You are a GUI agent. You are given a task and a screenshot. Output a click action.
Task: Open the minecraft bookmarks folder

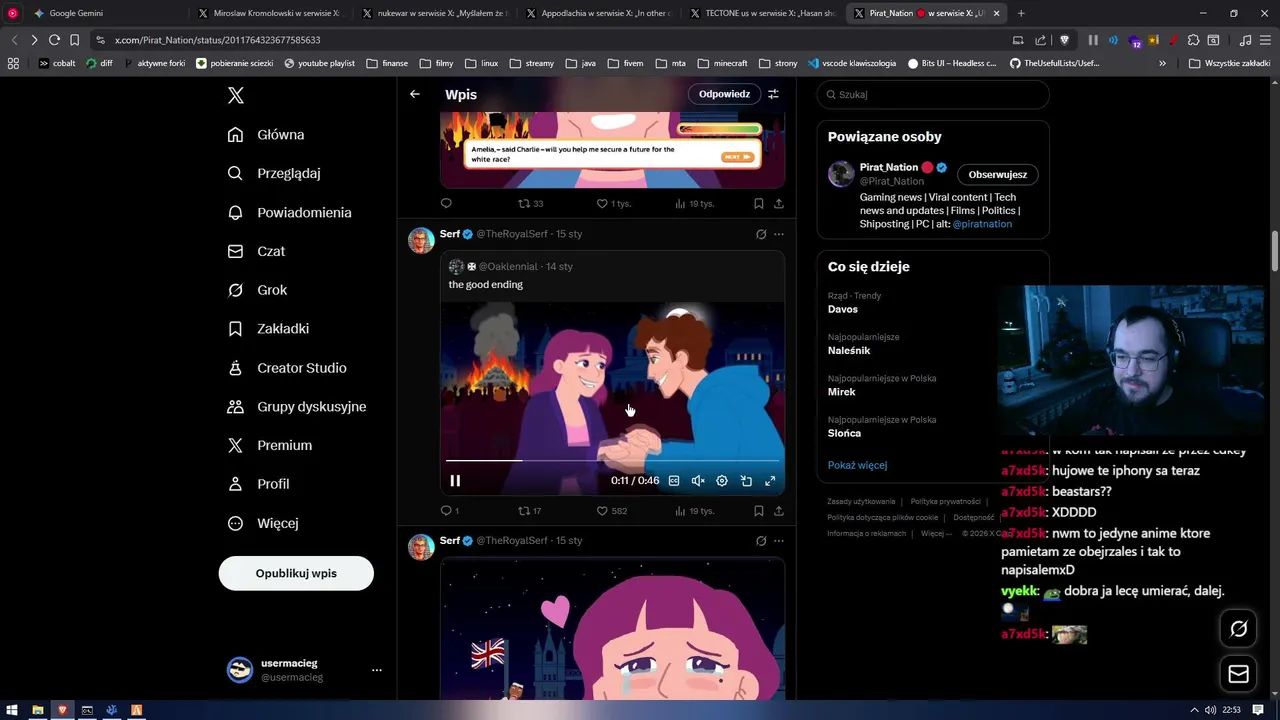(x=722, y=63)
